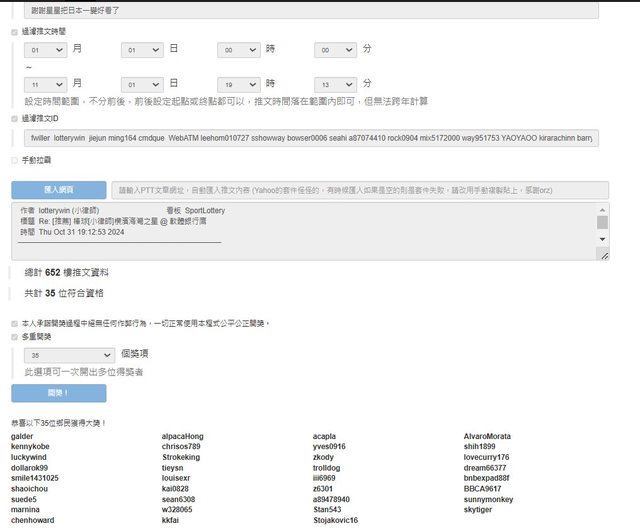Expand the end hour dropdown showing 19

(x=238, y=84)
